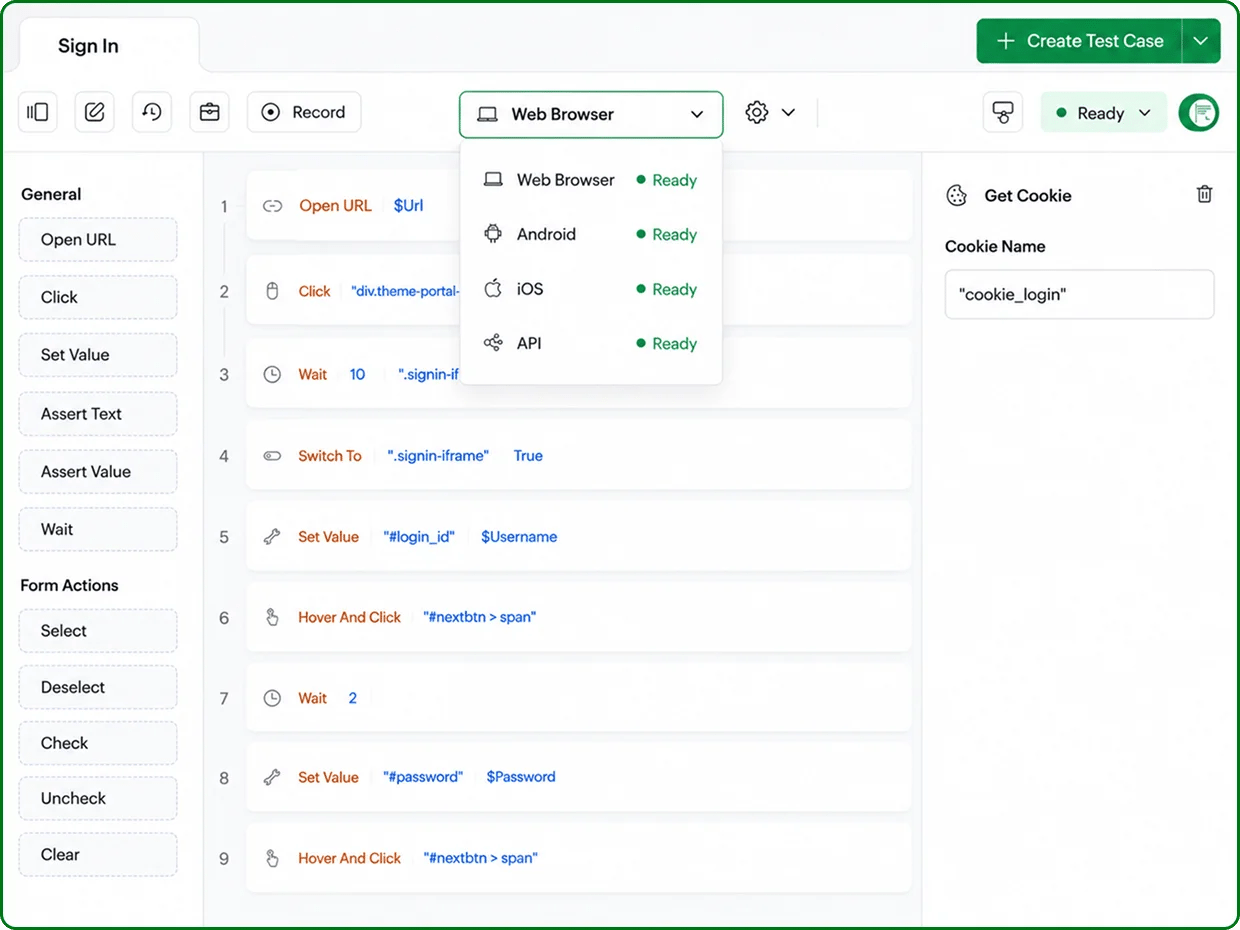Click the mouse icon on step 2
Screen dimensions: 1240x930
click(272, 291)
